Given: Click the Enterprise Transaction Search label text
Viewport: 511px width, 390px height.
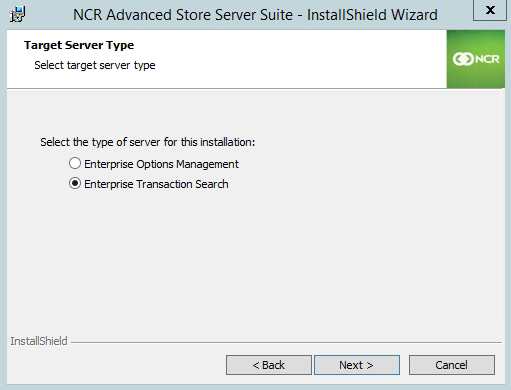Looking at the screenshot, I should coord(156,184).
